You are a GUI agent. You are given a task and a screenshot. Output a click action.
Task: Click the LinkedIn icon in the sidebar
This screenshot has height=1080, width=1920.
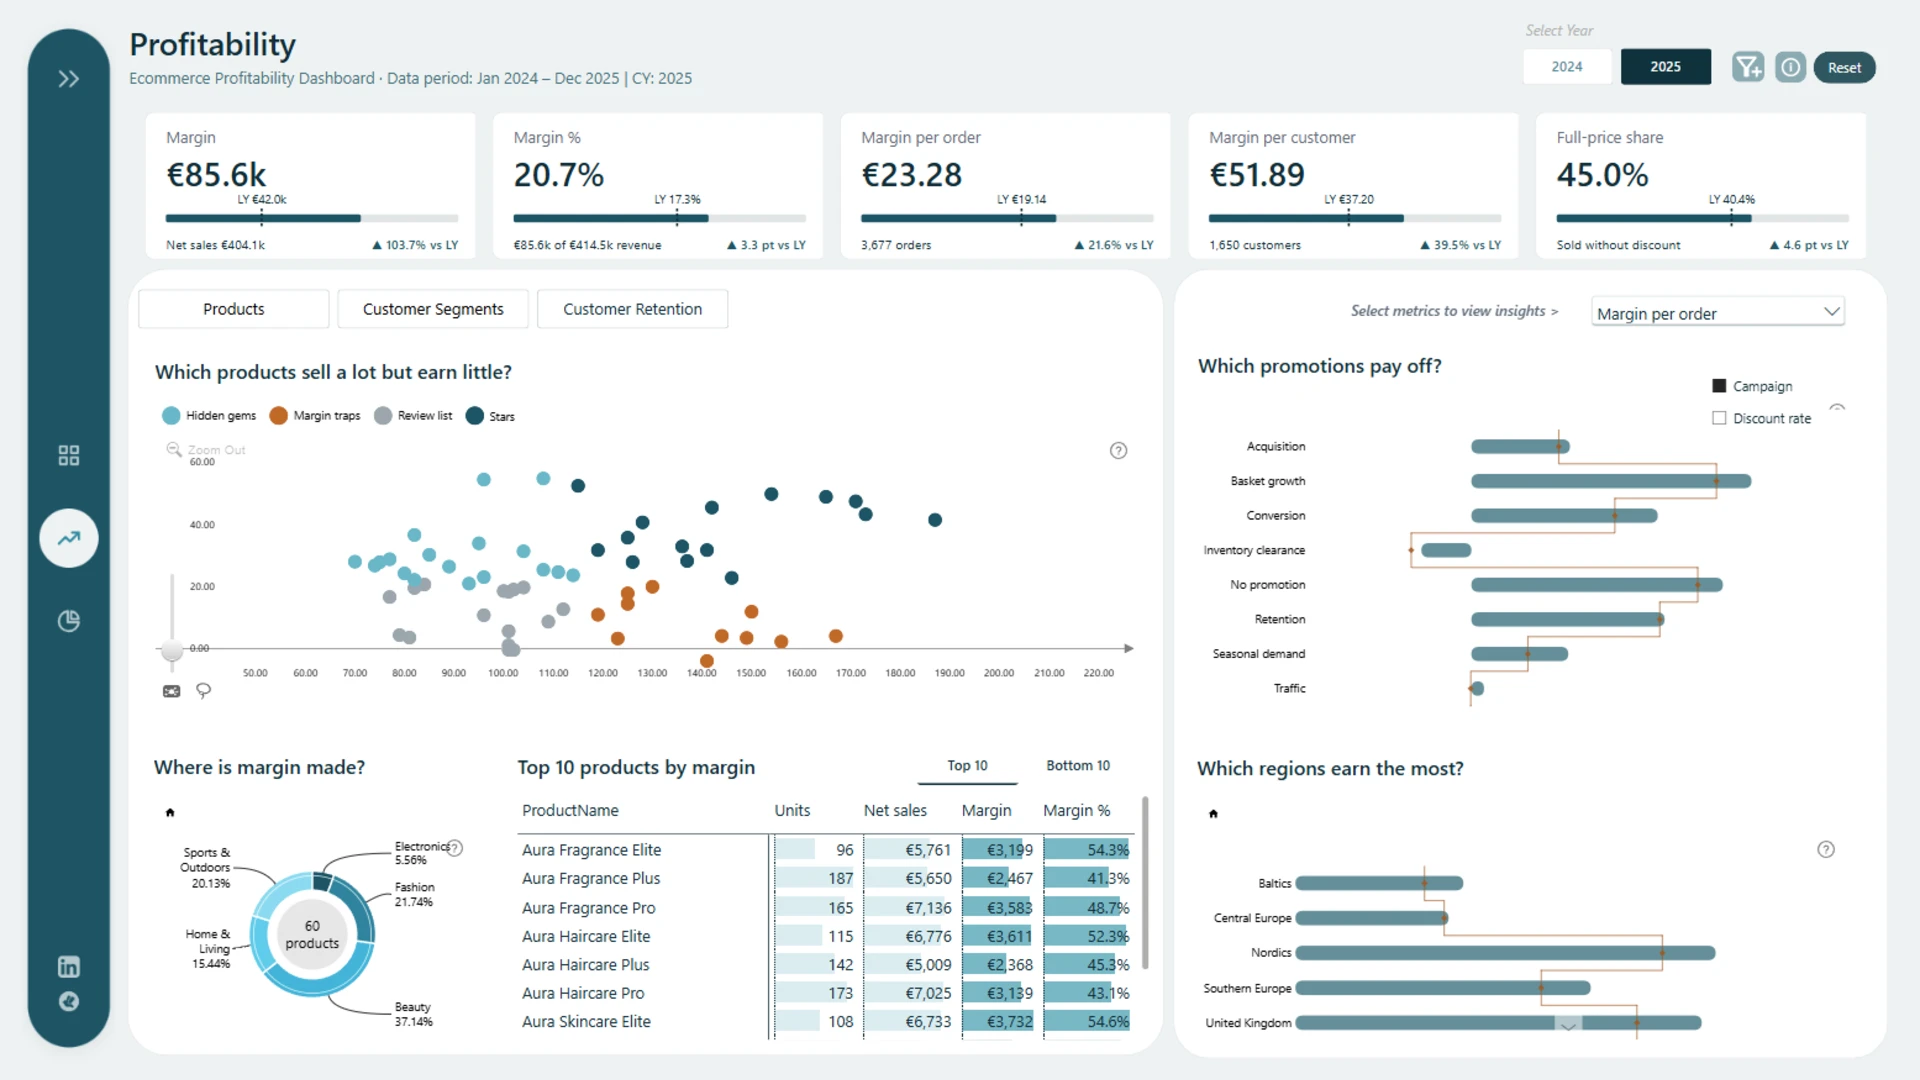pos(68,967)
